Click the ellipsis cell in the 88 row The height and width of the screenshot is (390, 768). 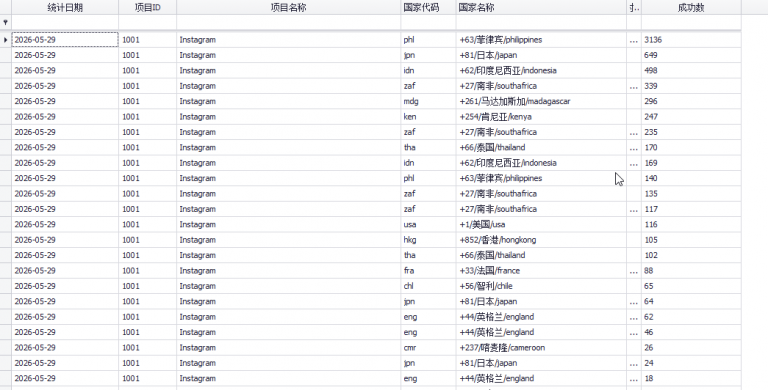coord(634,270)
